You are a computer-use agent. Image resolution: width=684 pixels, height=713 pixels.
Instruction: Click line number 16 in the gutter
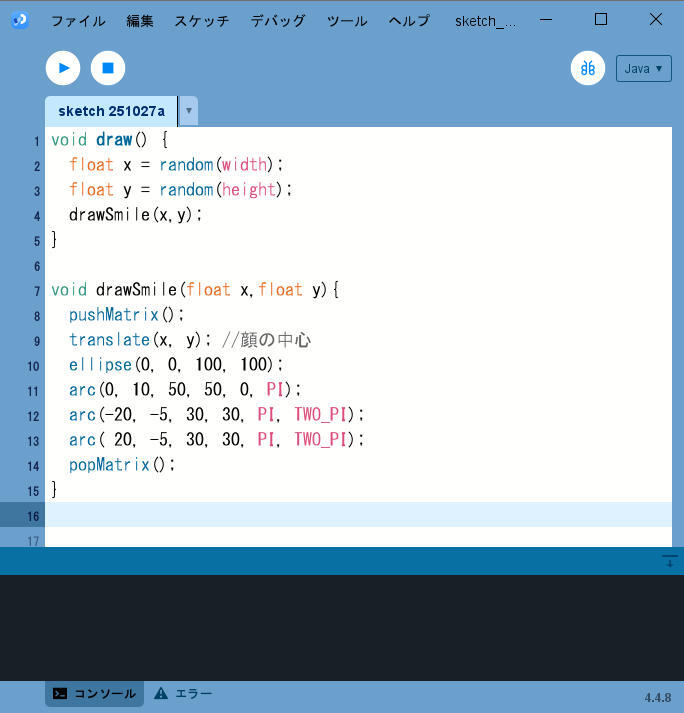point(33,515)
